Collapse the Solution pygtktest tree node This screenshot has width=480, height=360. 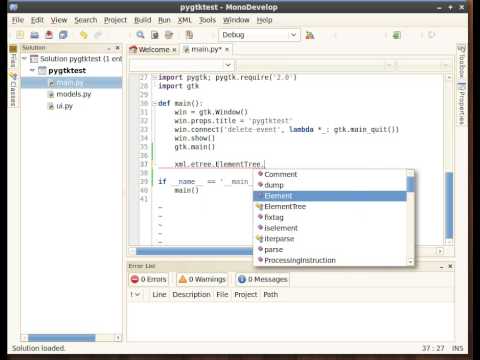coord(24,58)
